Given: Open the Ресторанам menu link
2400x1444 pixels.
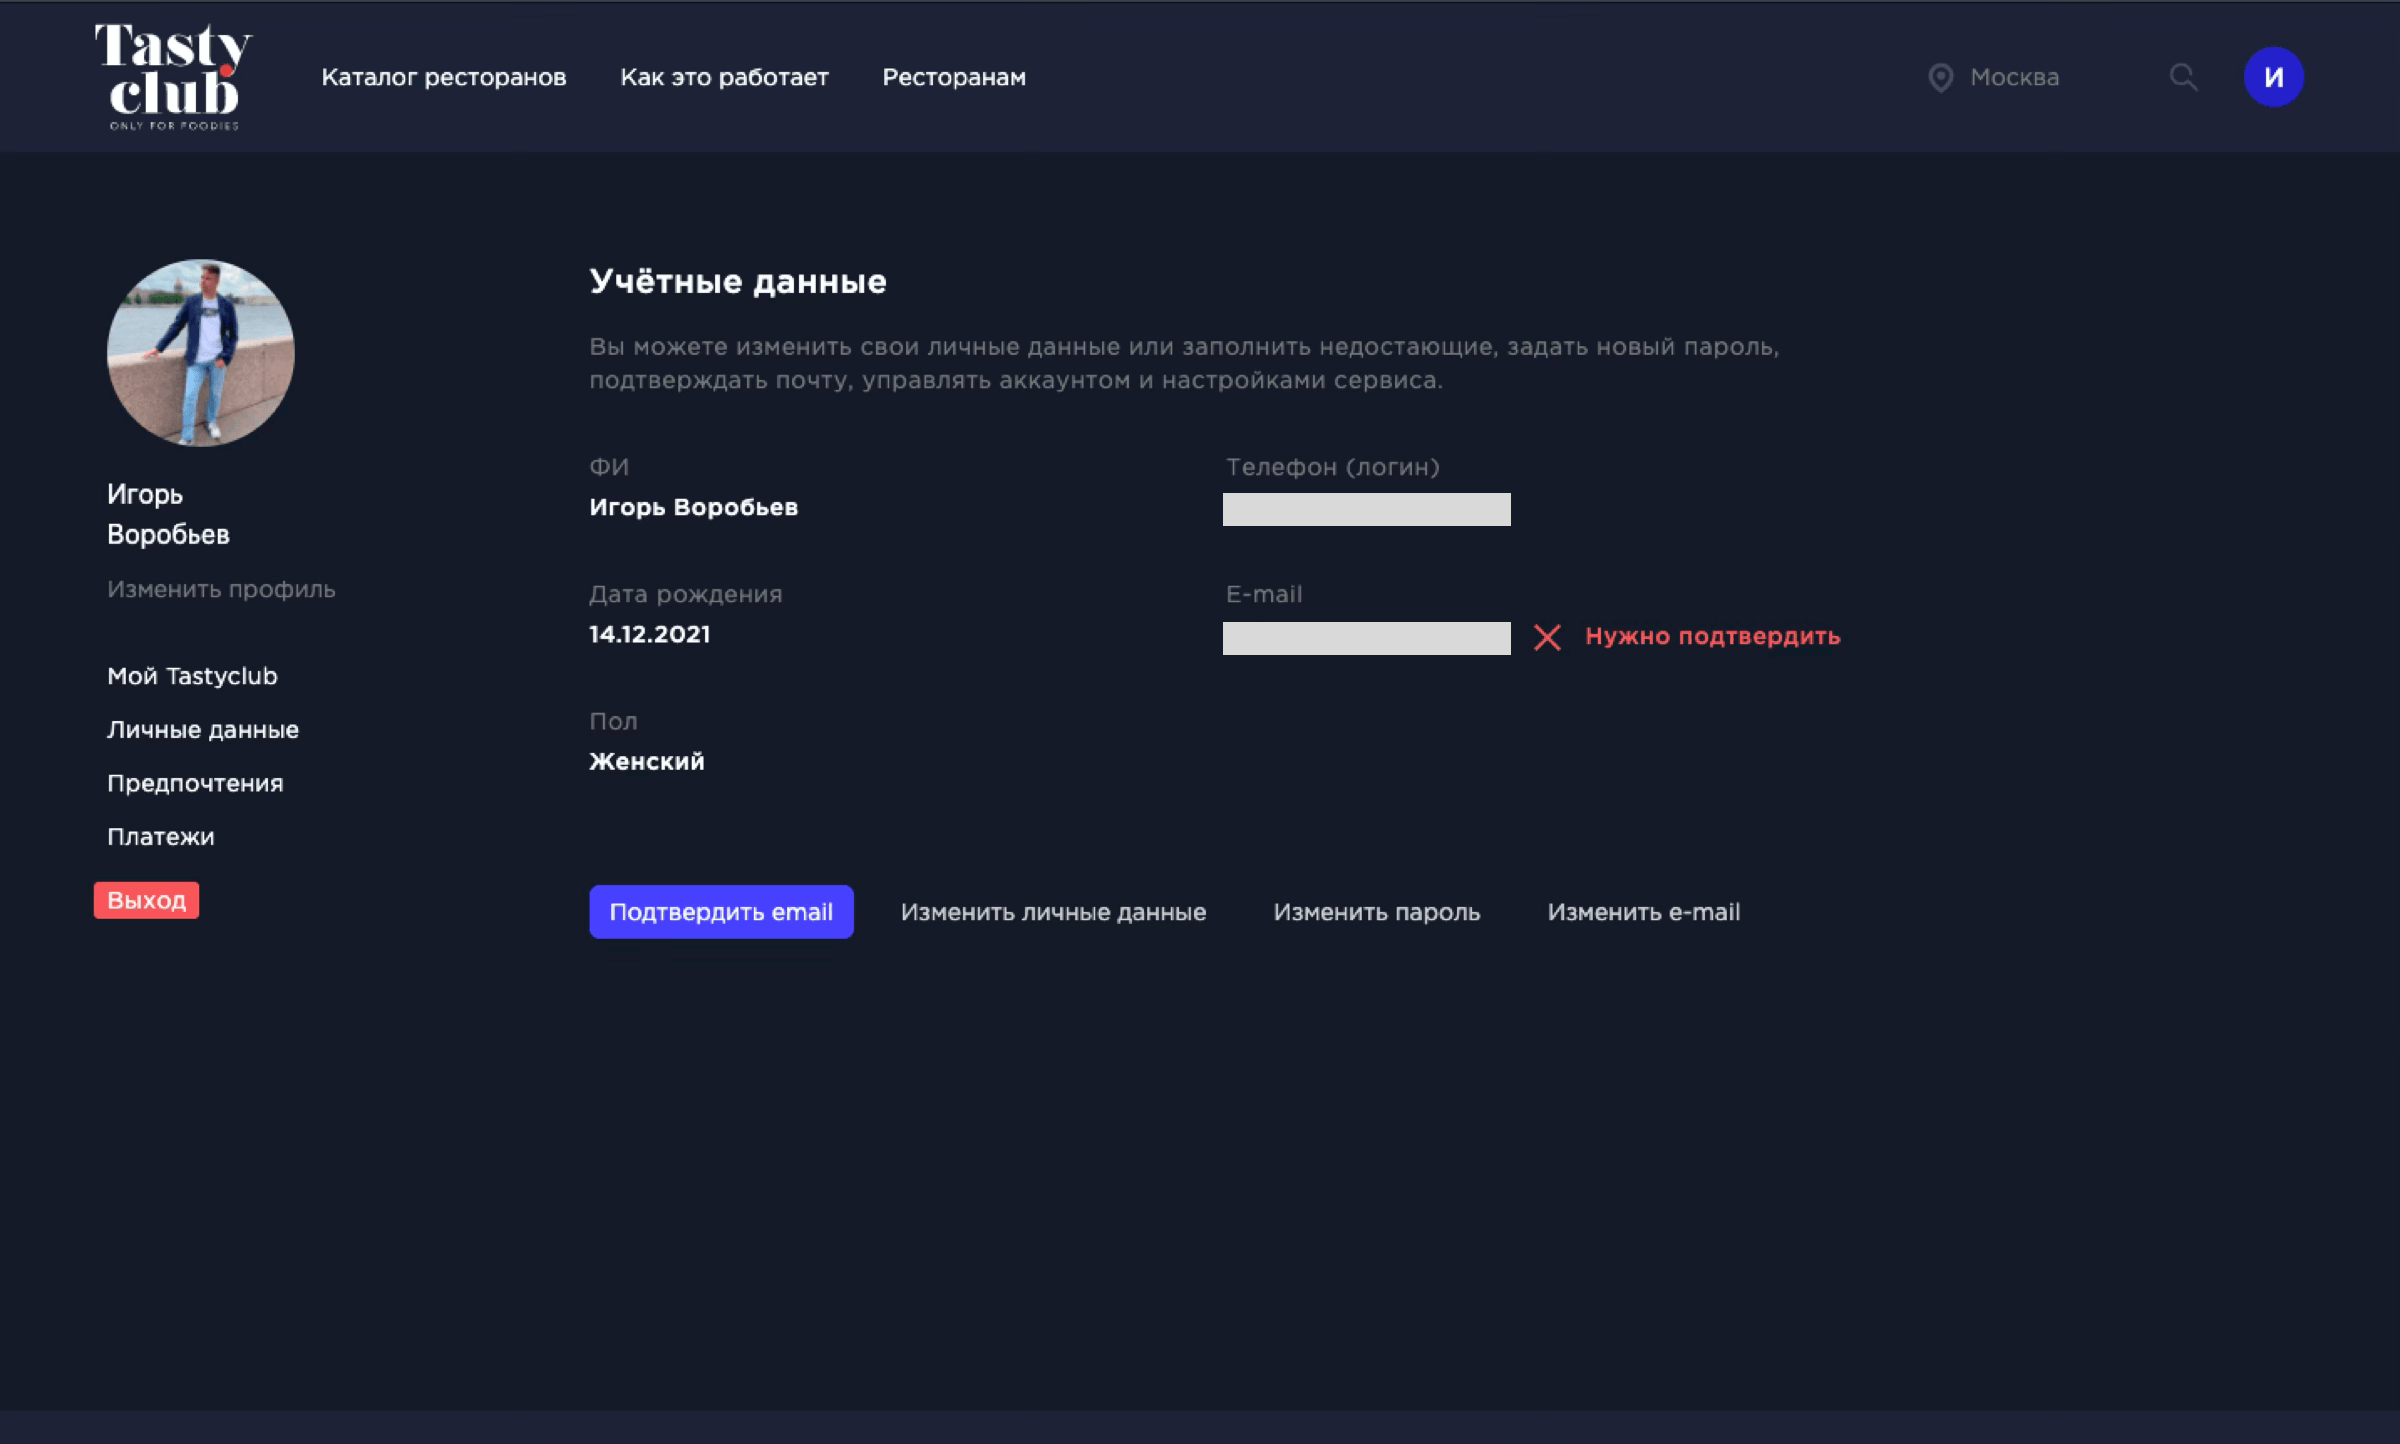Looking at the screenshot, I should (953, 77).
